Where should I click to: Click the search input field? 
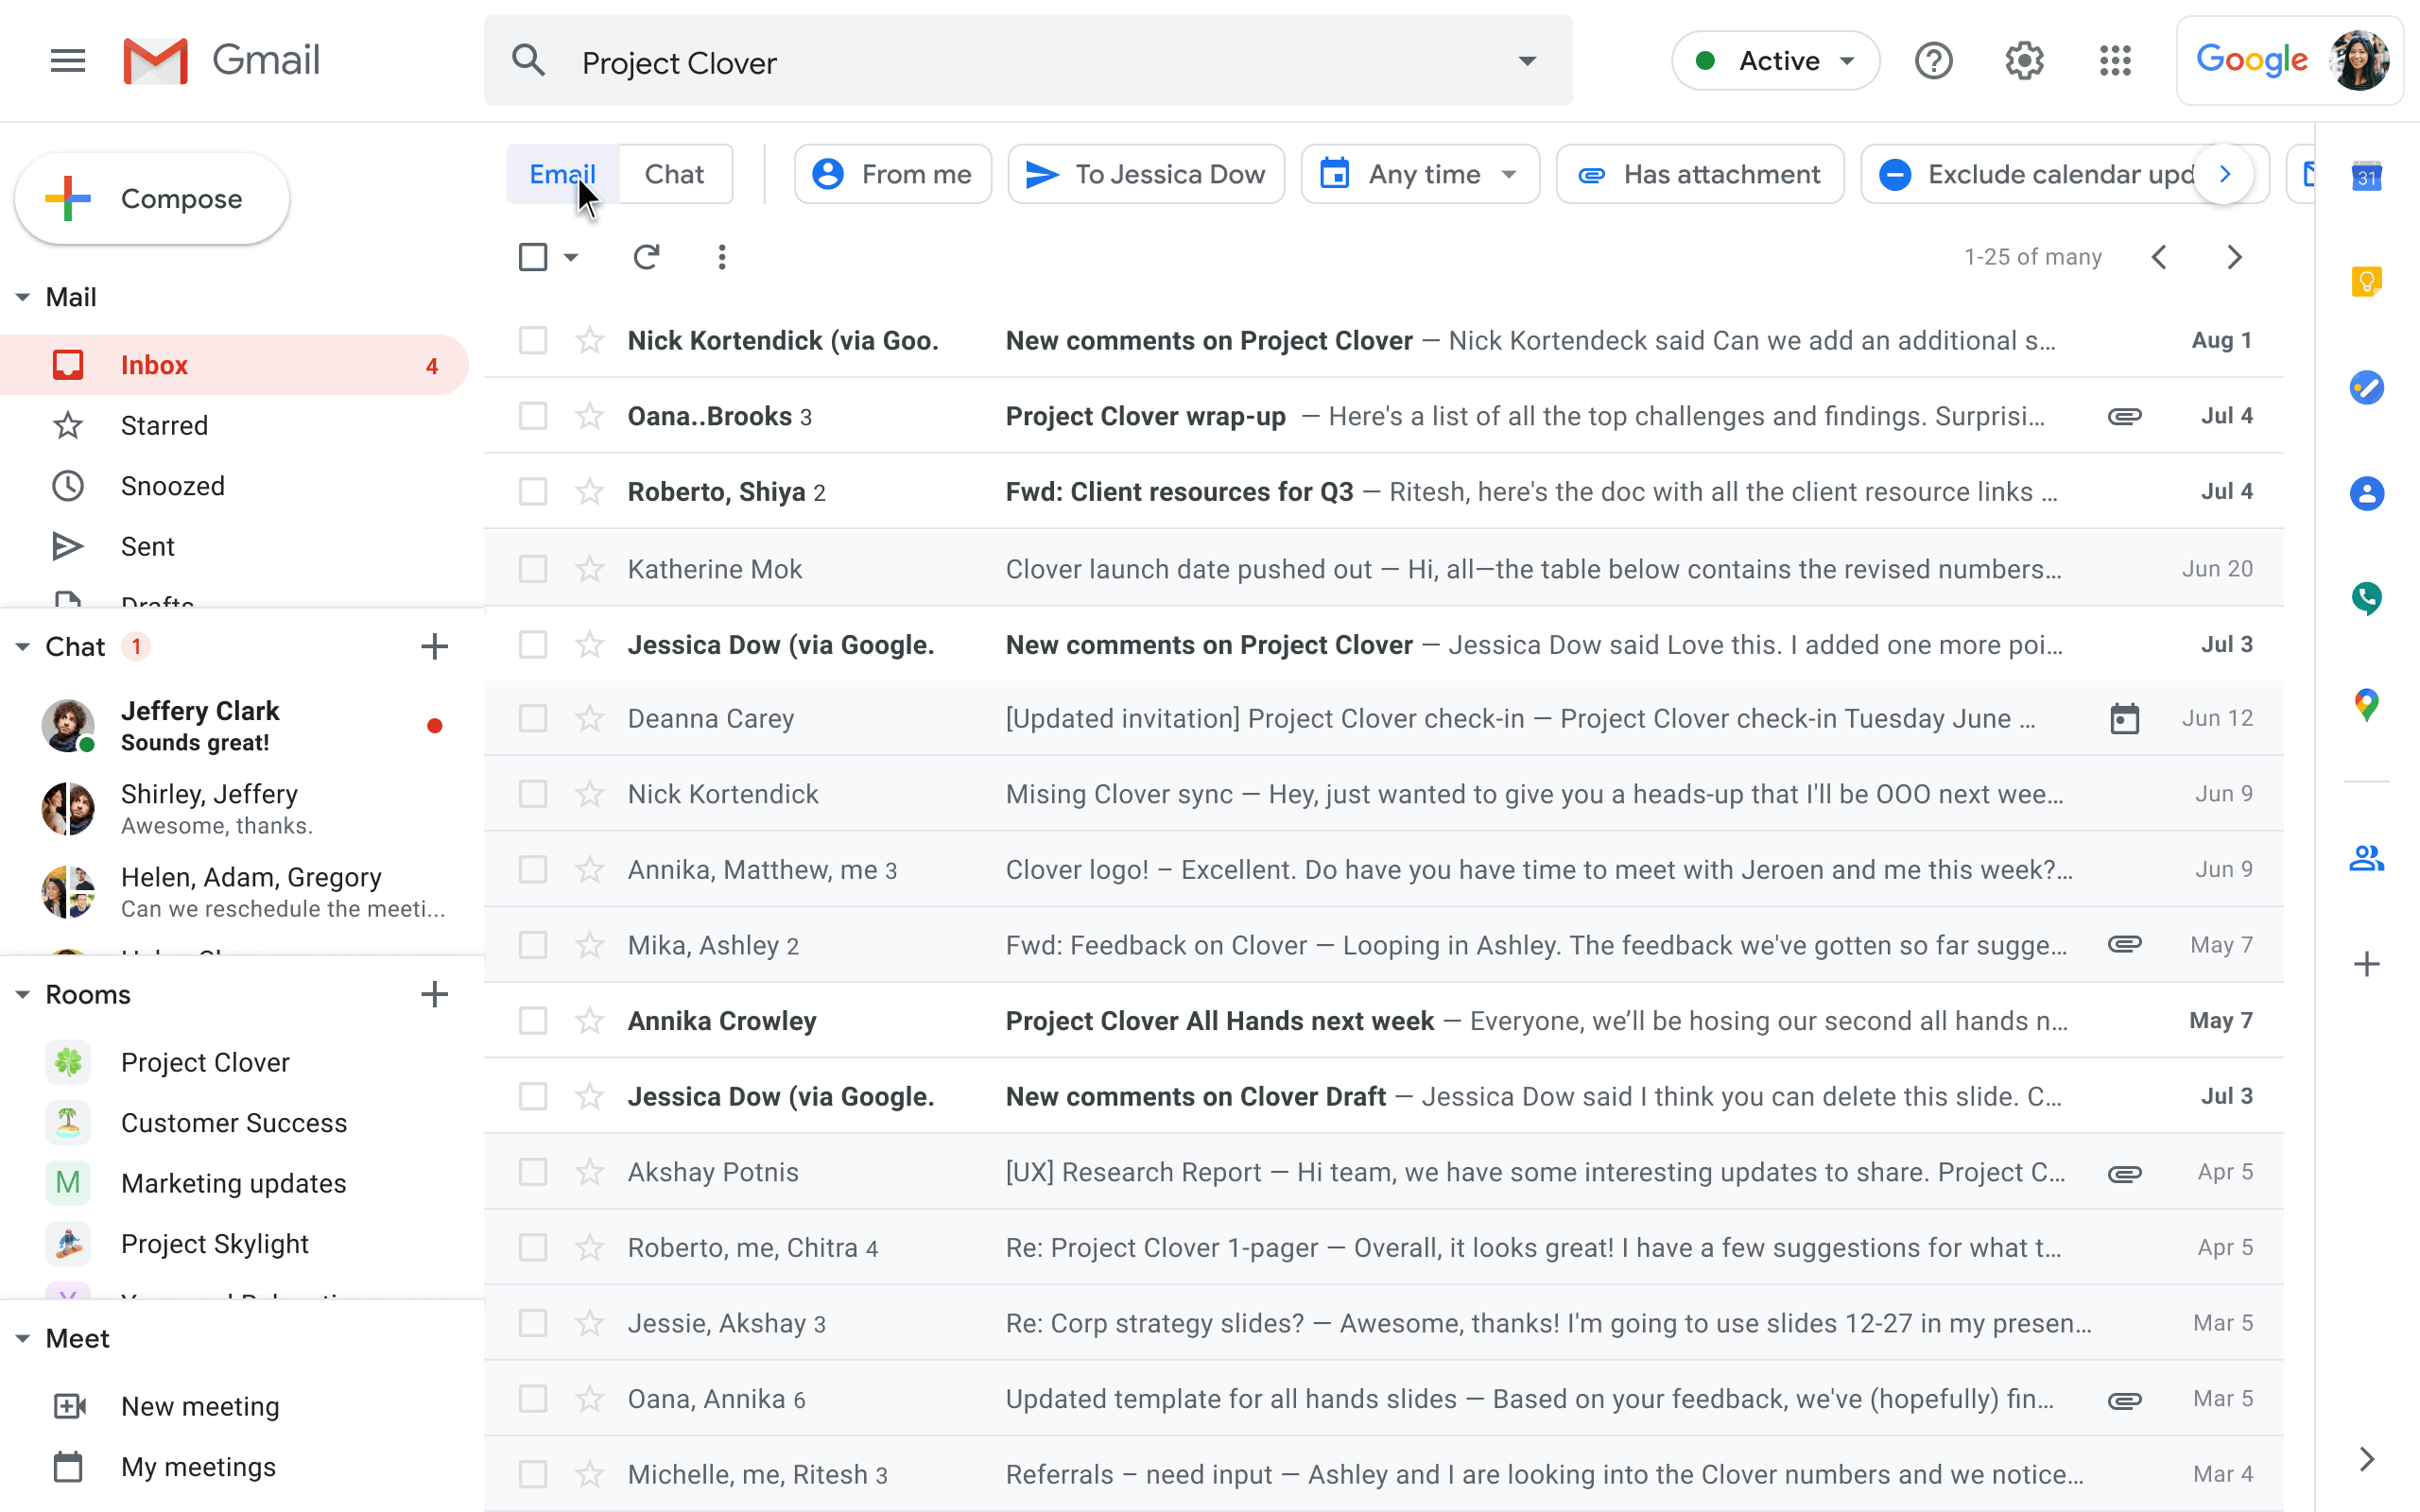(1028, 62)
